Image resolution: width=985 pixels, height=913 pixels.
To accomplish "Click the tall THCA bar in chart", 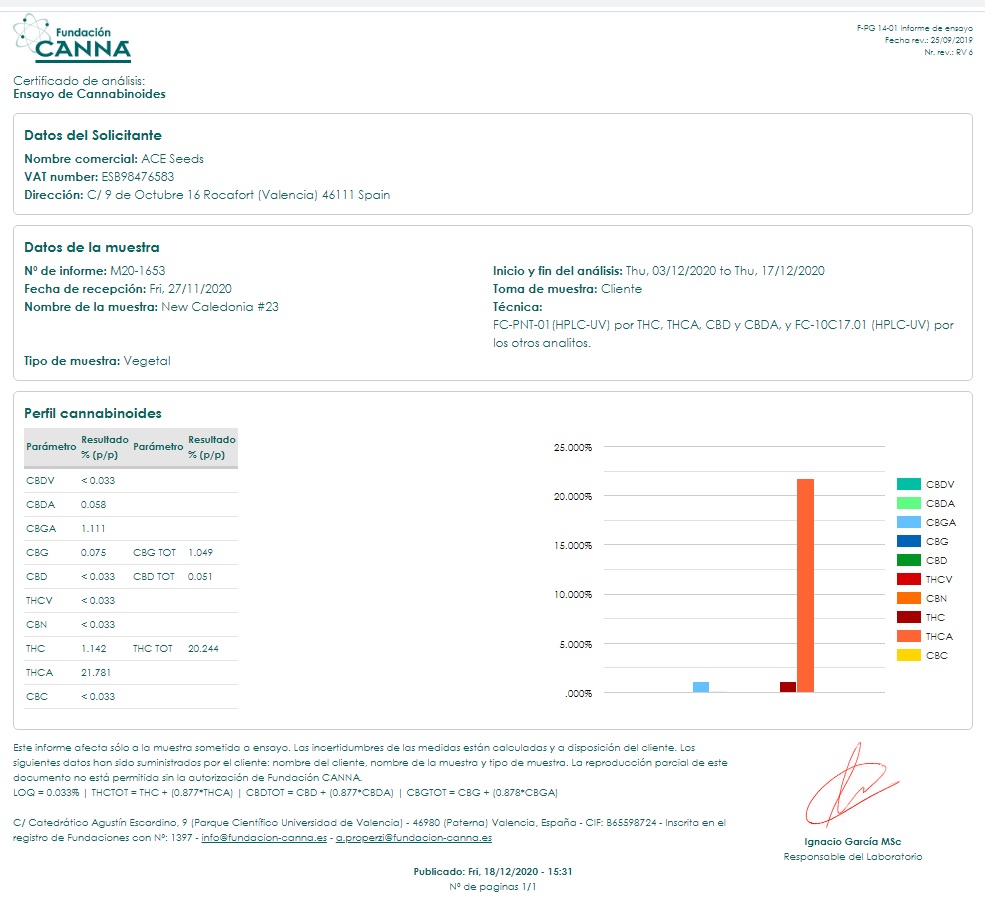I will point(805,586).
